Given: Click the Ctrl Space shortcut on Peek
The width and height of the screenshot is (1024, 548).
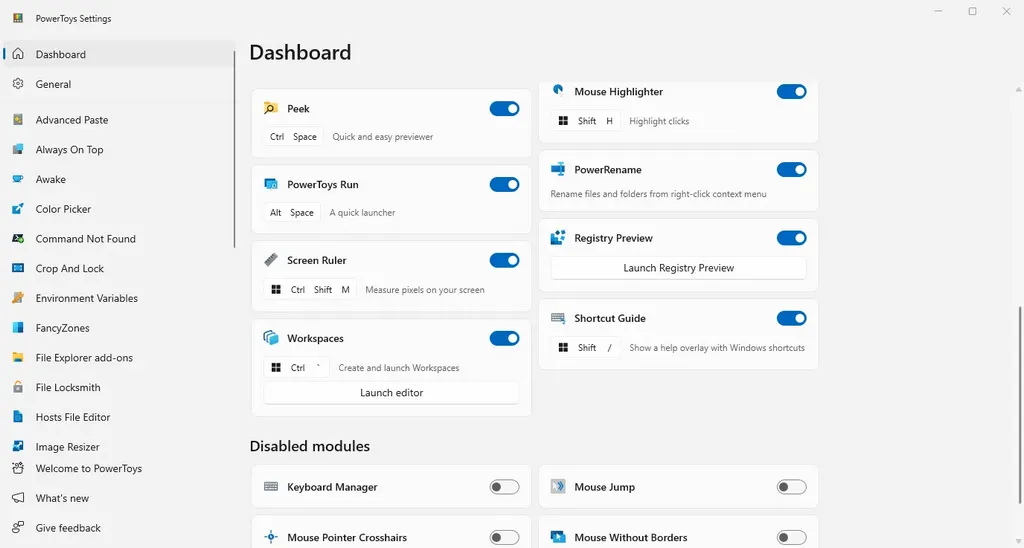Looking at the screenshot, I should [x=293, y=137].
